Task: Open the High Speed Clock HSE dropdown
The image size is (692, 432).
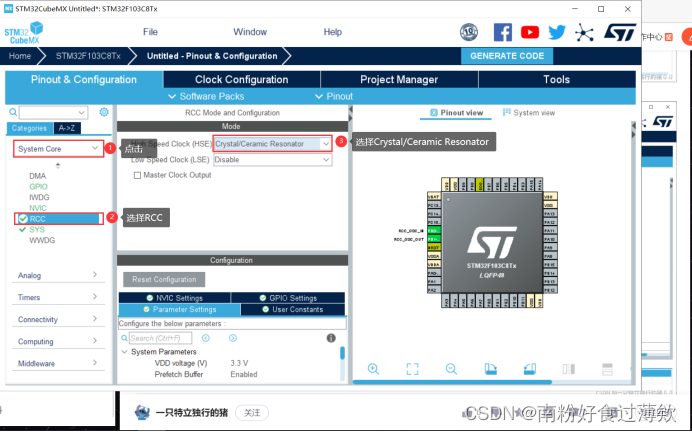Action: tap(273, 144)
